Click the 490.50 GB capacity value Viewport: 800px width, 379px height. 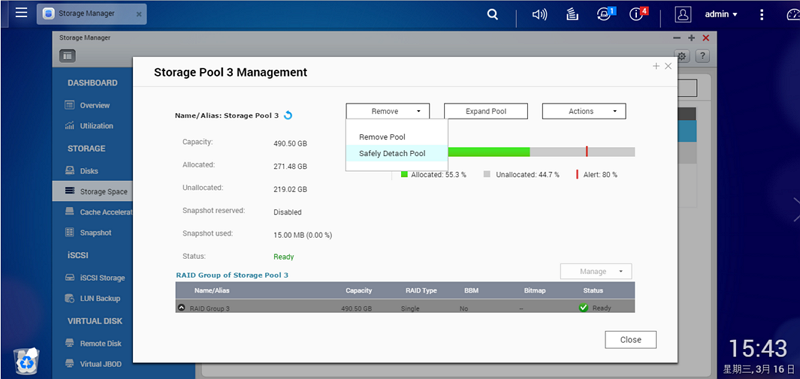[290, 144]
